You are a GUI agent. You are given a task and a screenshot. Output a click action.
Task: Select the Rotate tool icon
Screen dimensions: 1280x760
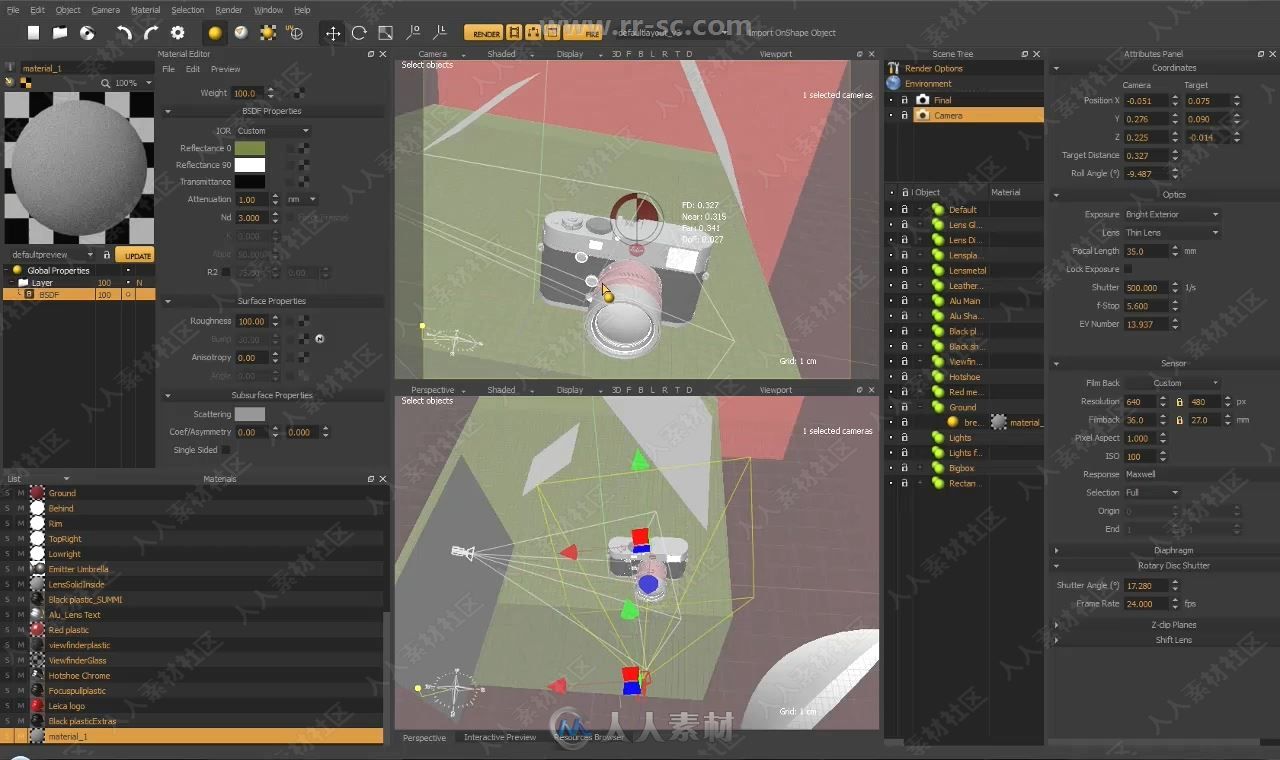click(x=359, y=33)
